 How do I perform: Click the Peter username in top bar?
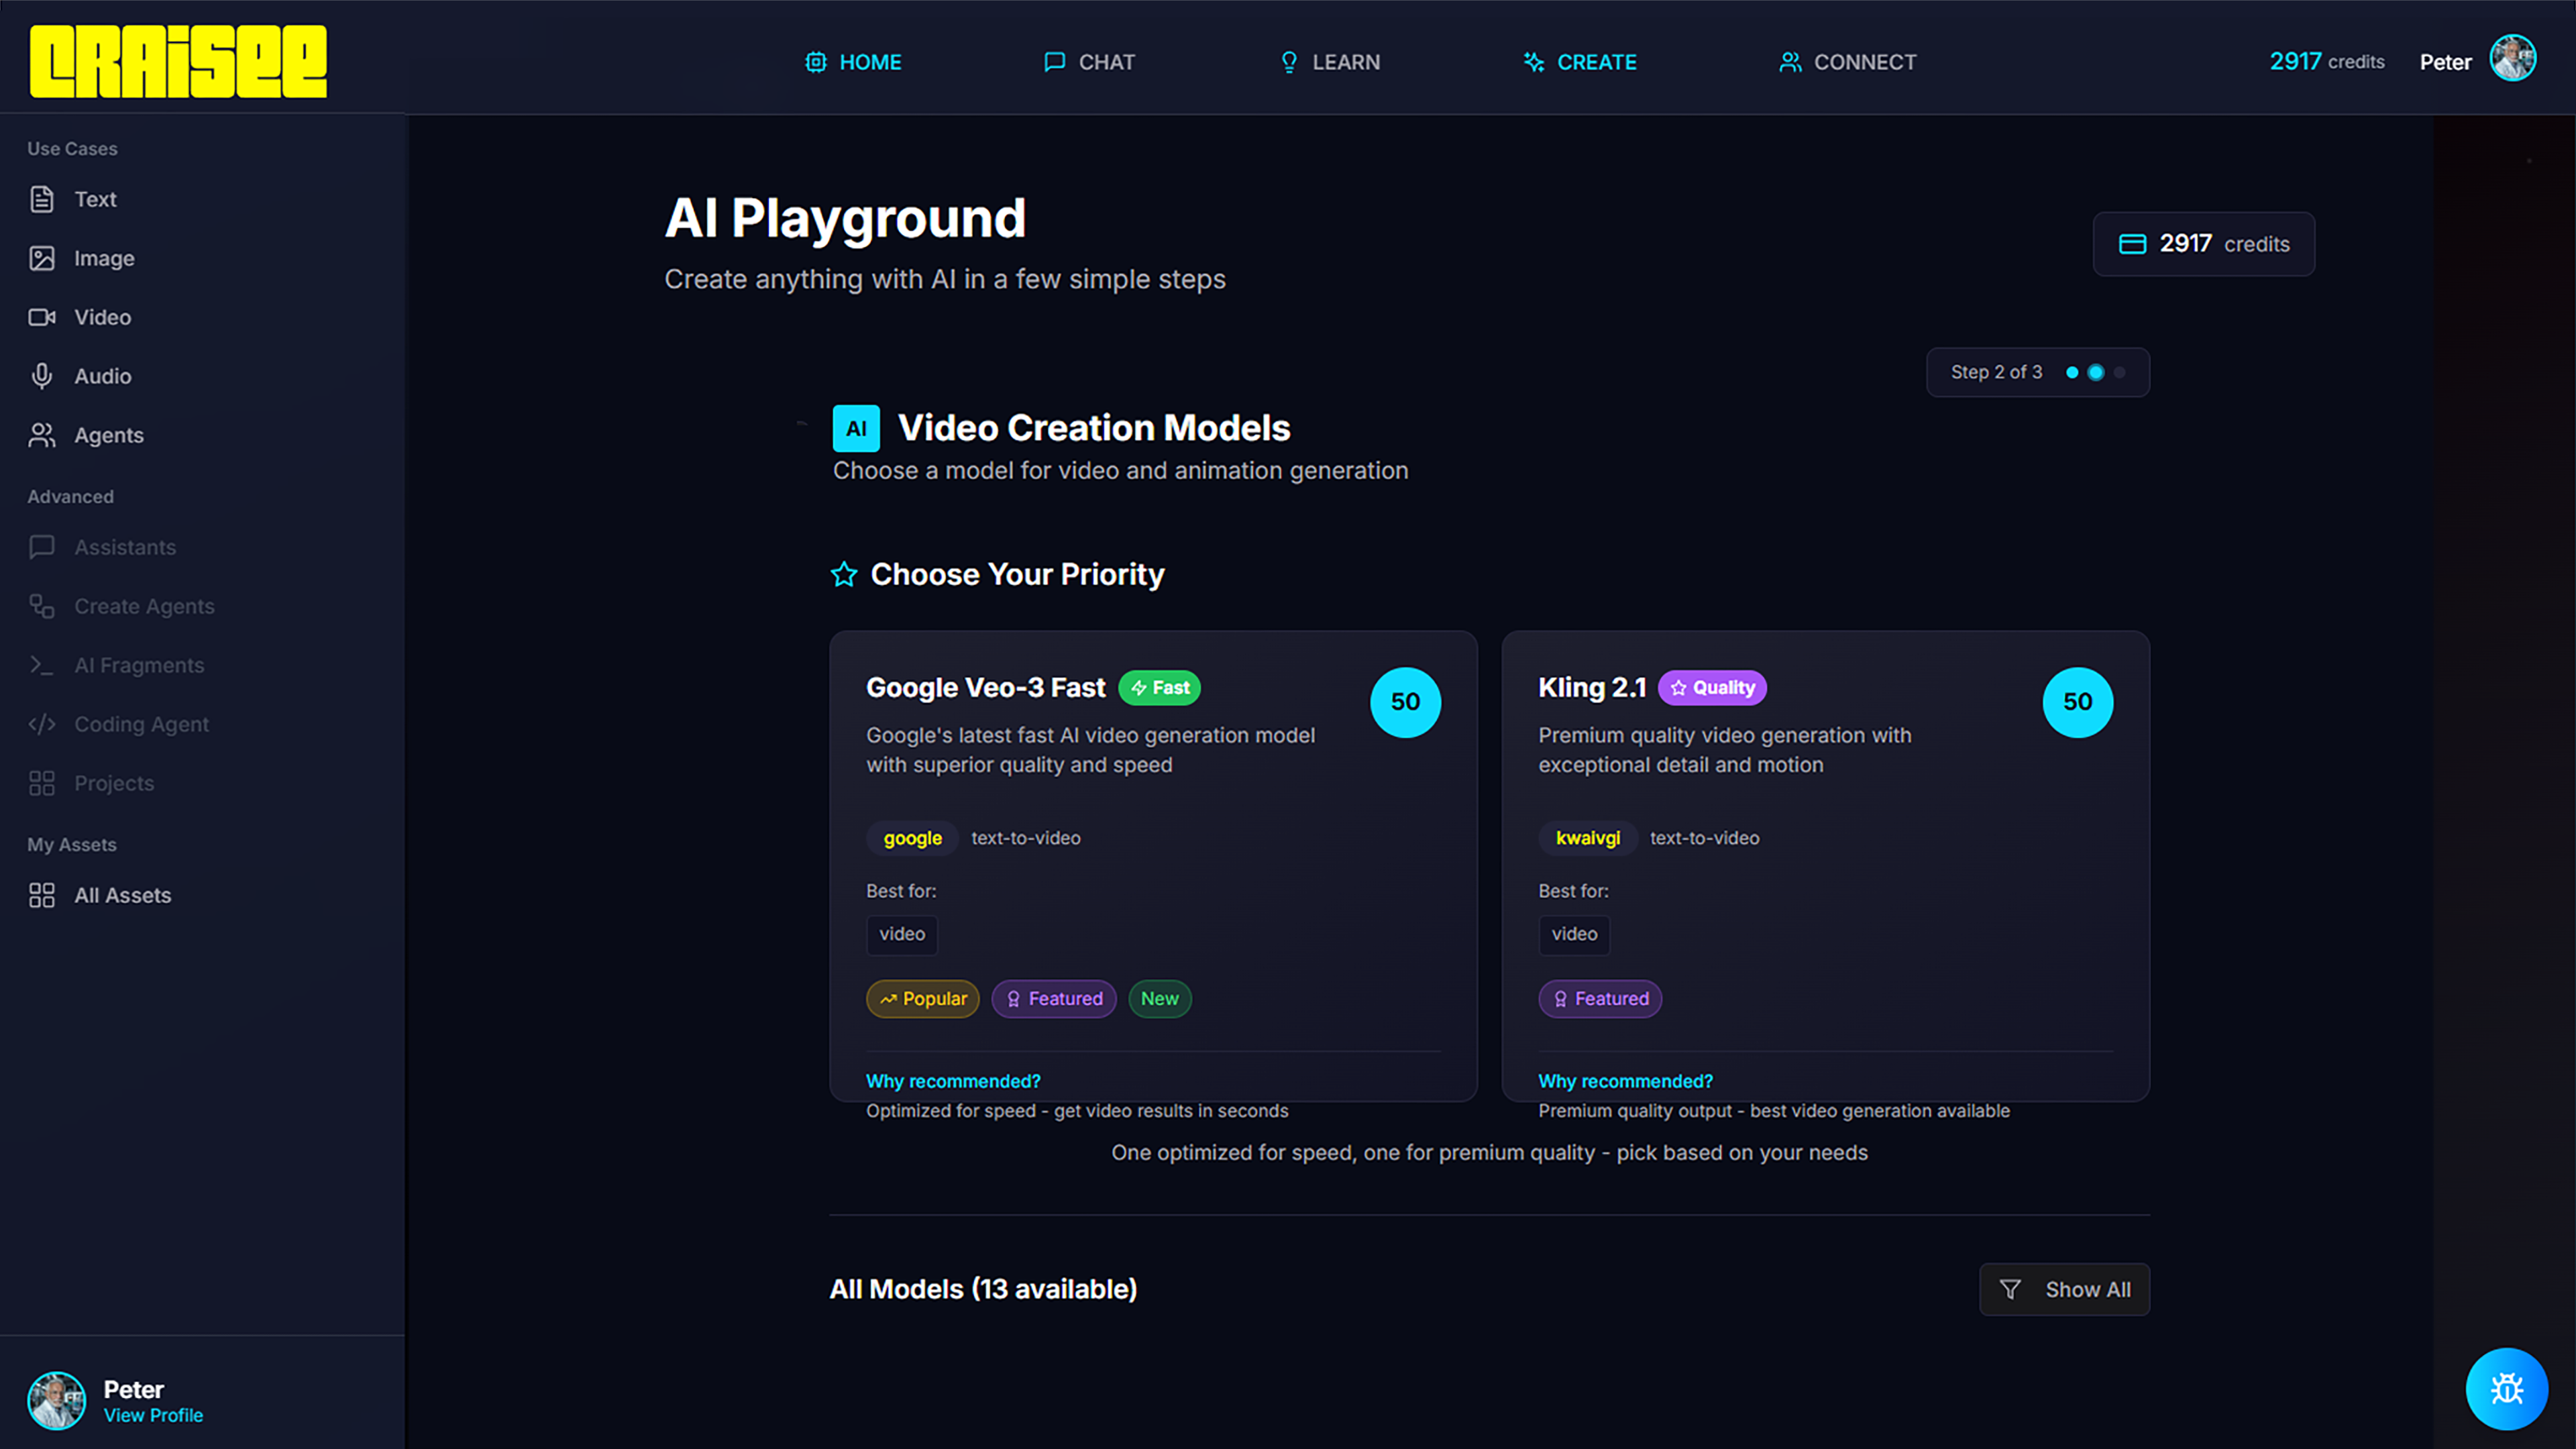2445,62
